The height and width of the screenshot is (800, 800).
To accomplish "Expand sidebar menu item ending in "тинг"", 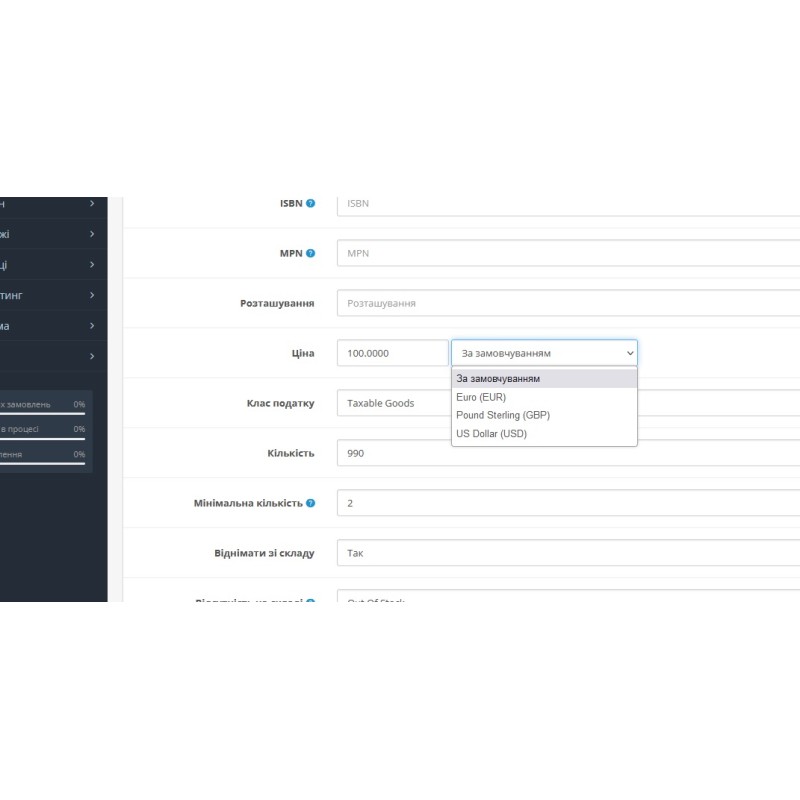I will click(x=50, y=295).
